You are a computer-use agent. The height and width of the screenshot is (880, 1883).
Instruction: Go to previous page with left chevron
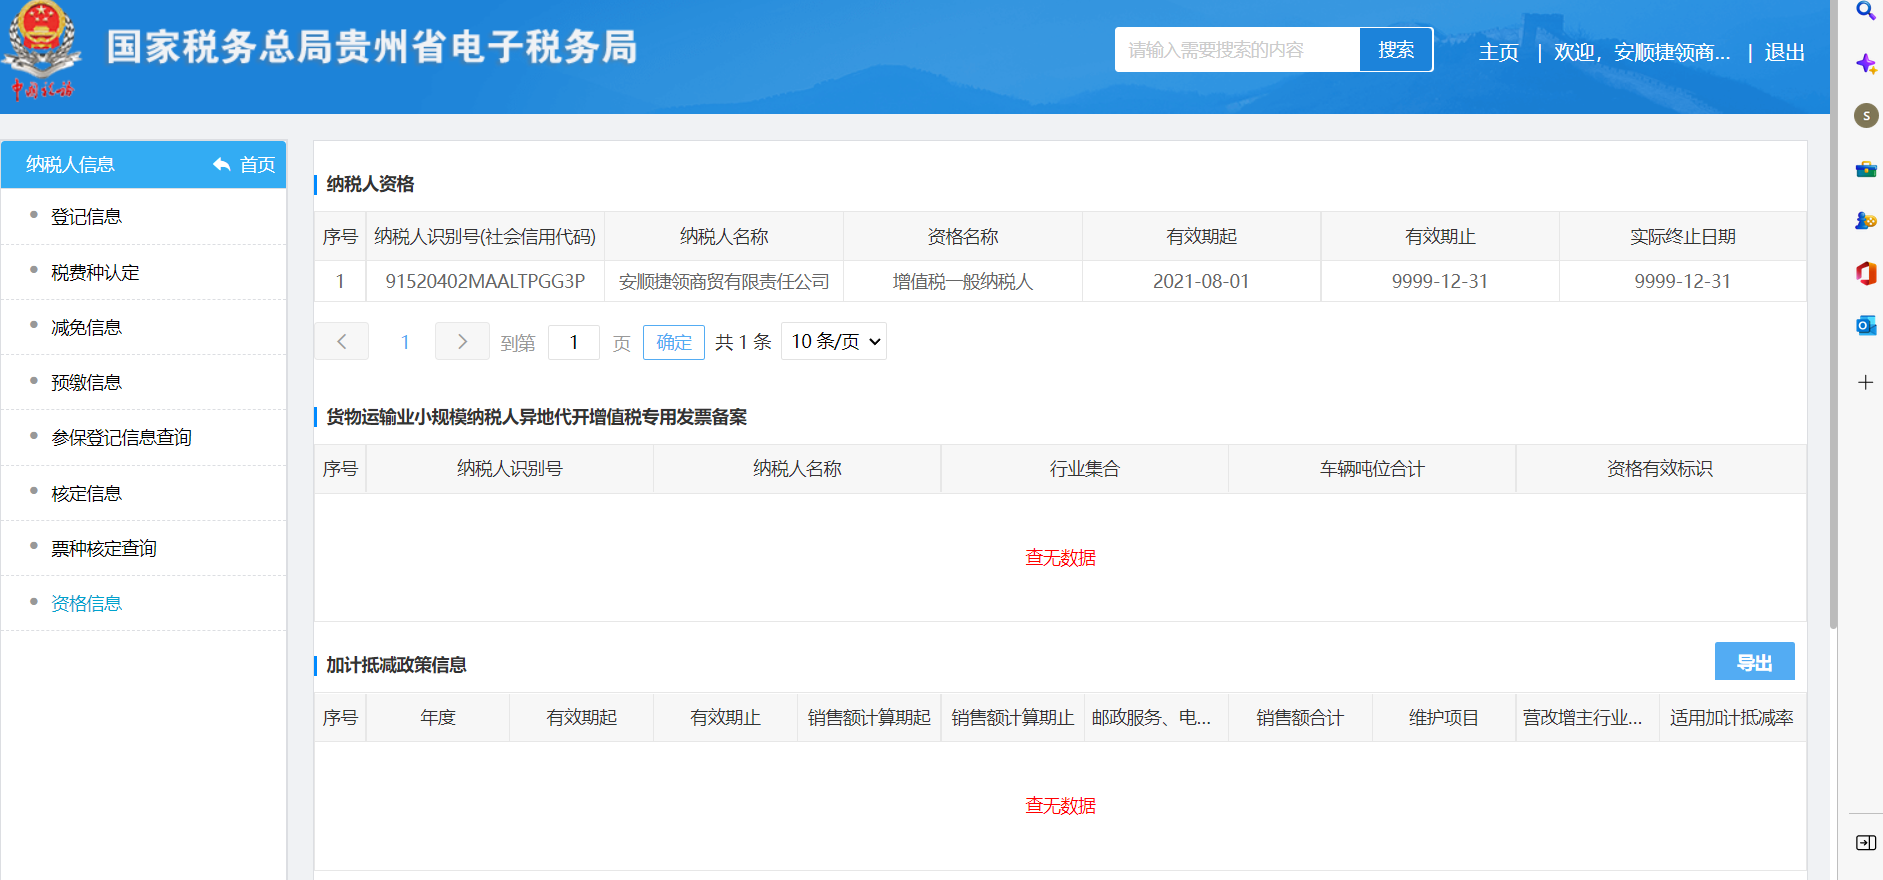pyautogui.click(x=341, y=342)
